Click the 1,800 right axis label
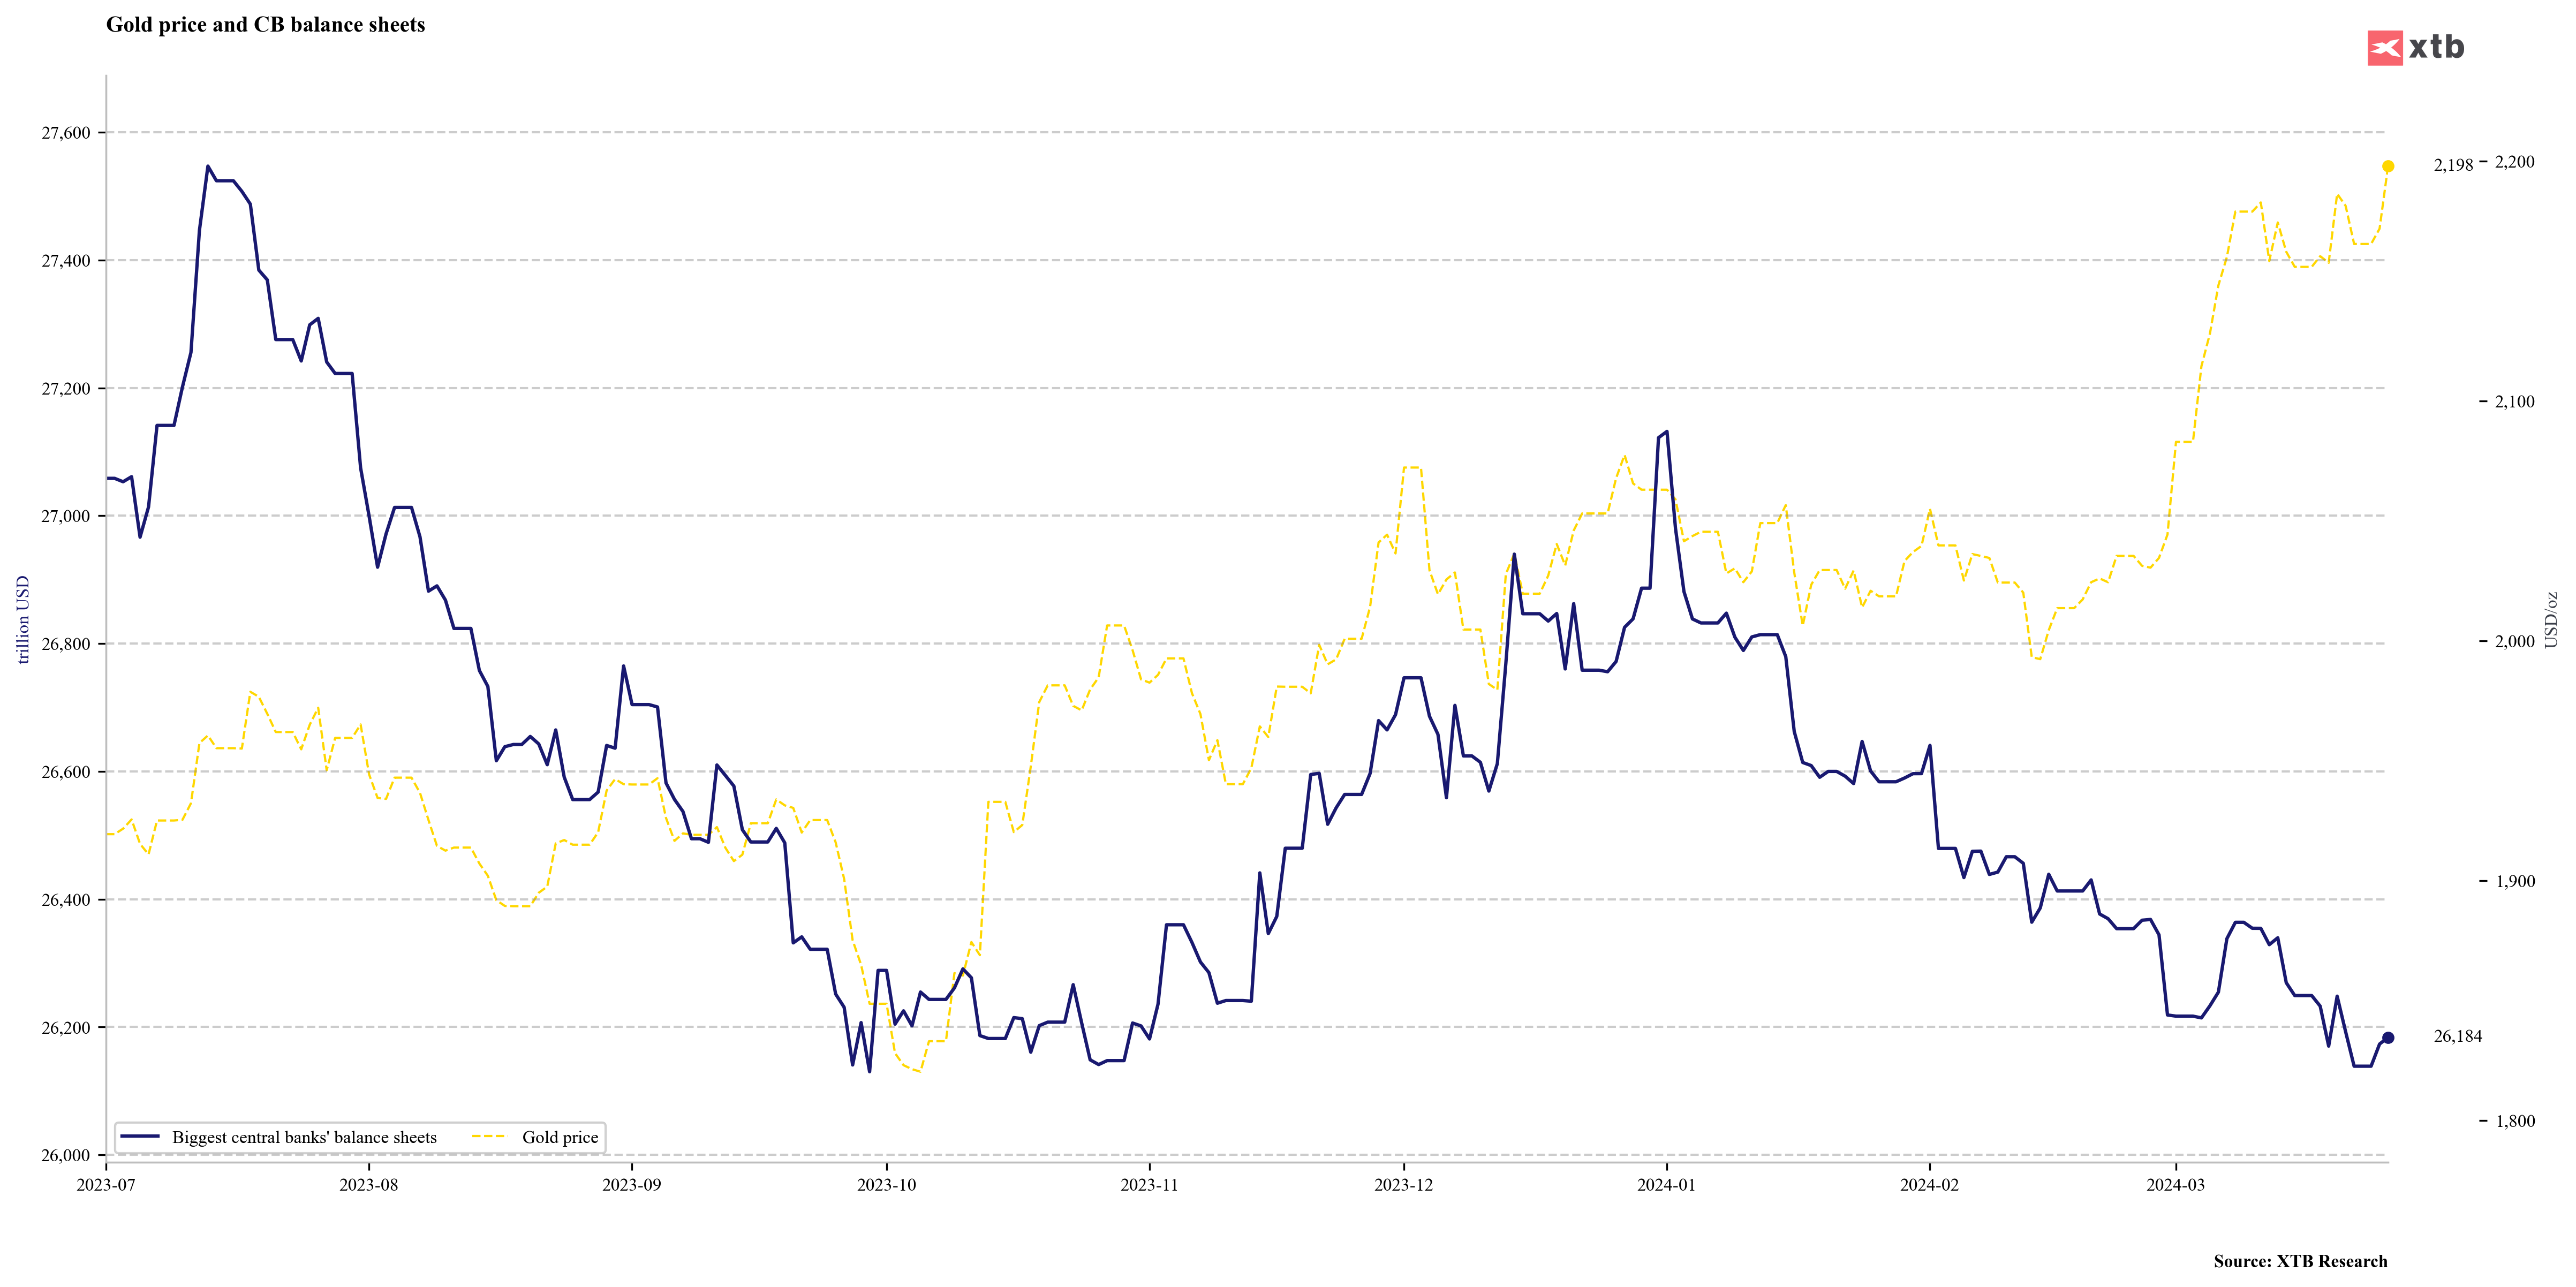The height and width of the screenshot is (1287, 2576). click(x=2515, y=1121)
